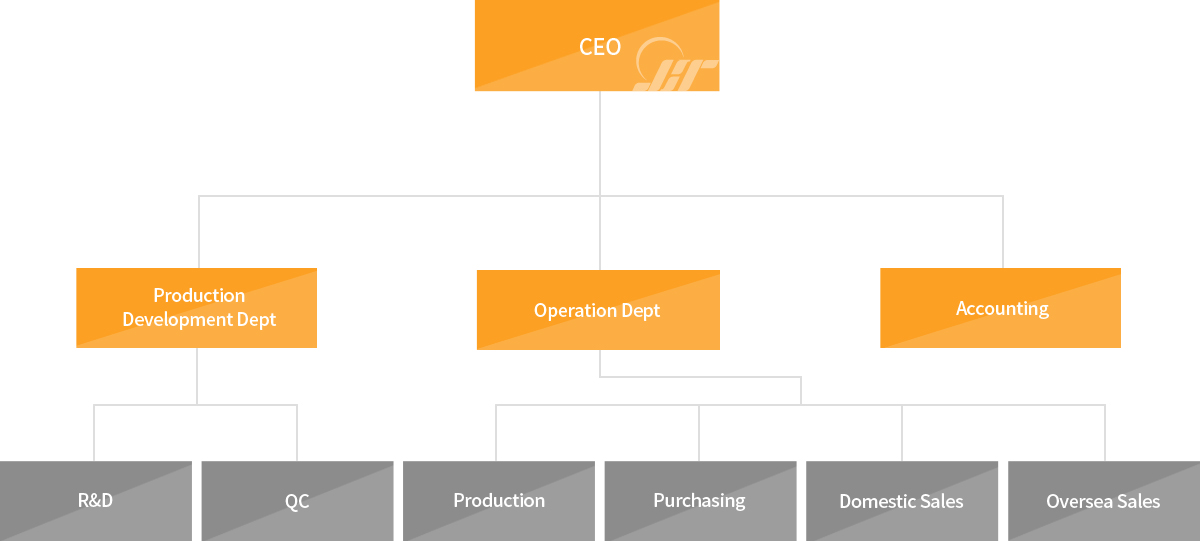The image size is (1200, 541).
Task: Click the Domestic Sales box
Action: point(902,501)
